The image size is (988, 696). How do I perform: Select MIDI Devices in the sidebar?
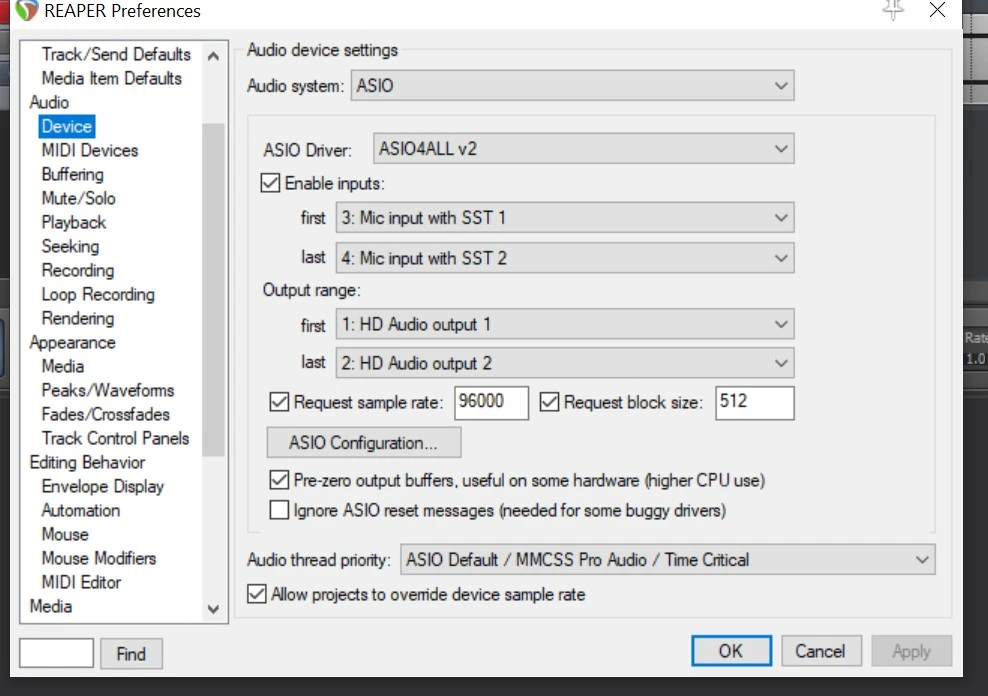[x=90, y=150]
